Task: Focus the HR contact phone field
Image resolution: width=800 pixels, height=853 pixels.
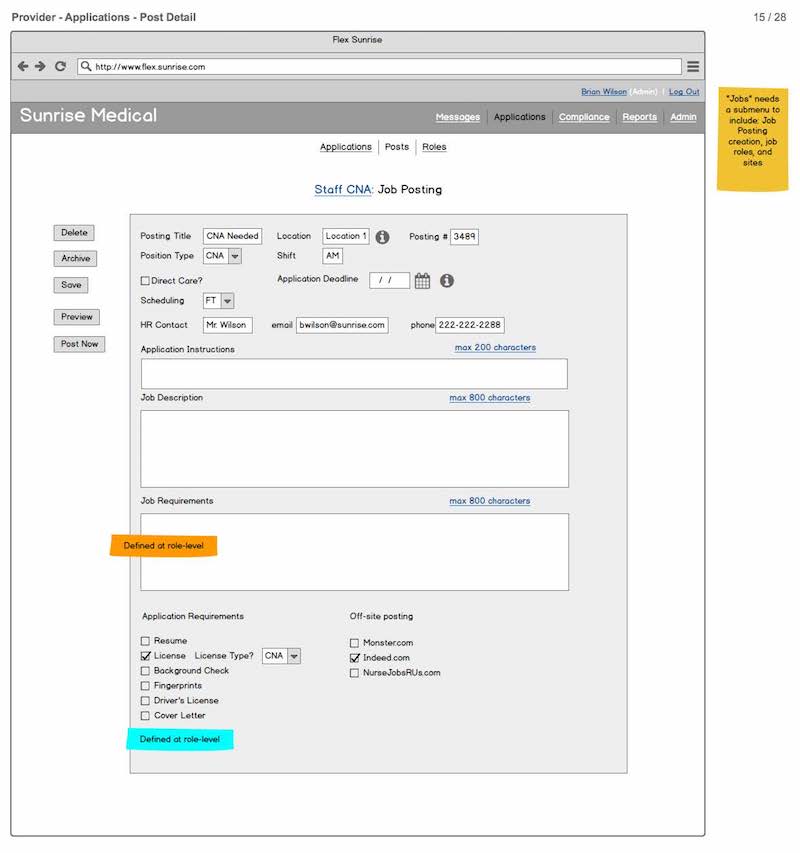Action: tap(470, 325)
